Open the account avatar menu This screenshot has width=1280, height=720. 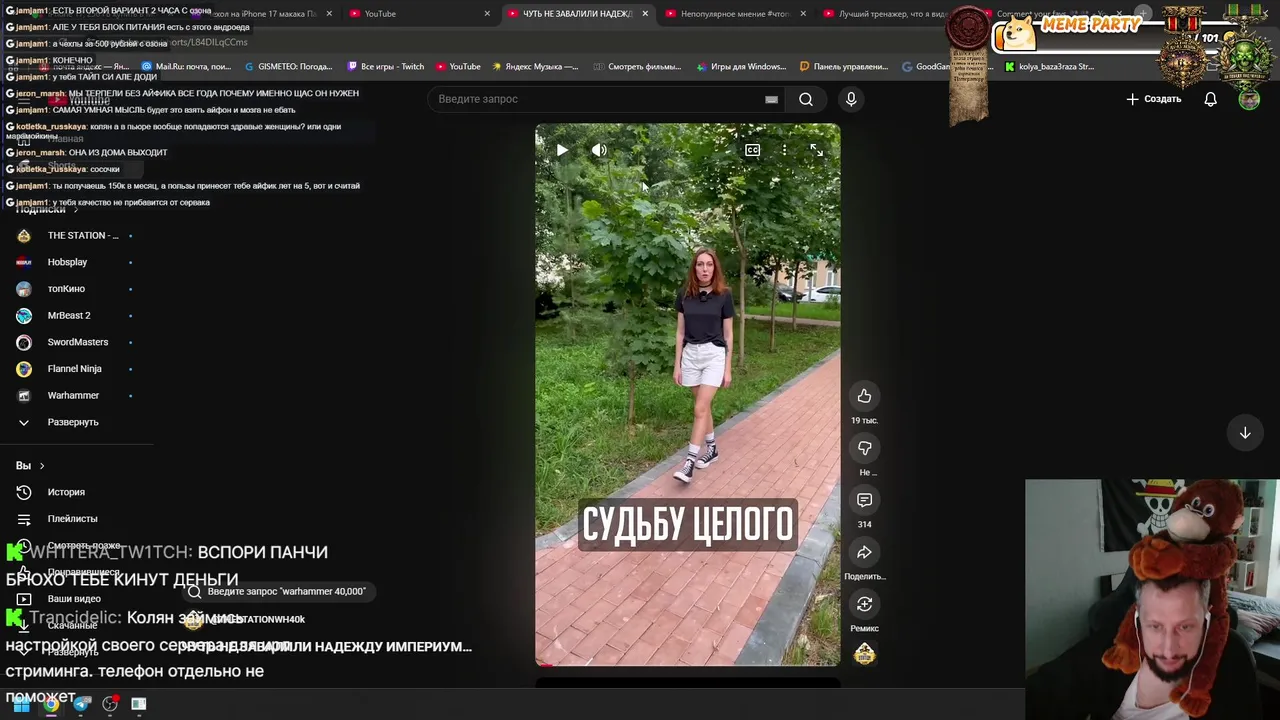tap(1249, 99)
